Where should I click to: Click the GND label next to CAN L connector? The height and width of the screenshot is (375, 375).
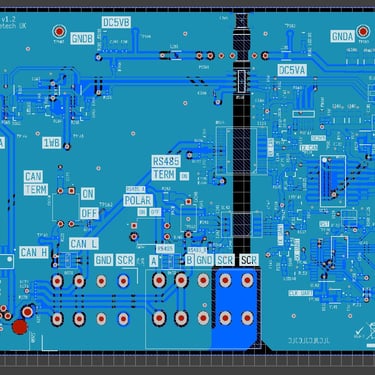[x=103, y=260]
